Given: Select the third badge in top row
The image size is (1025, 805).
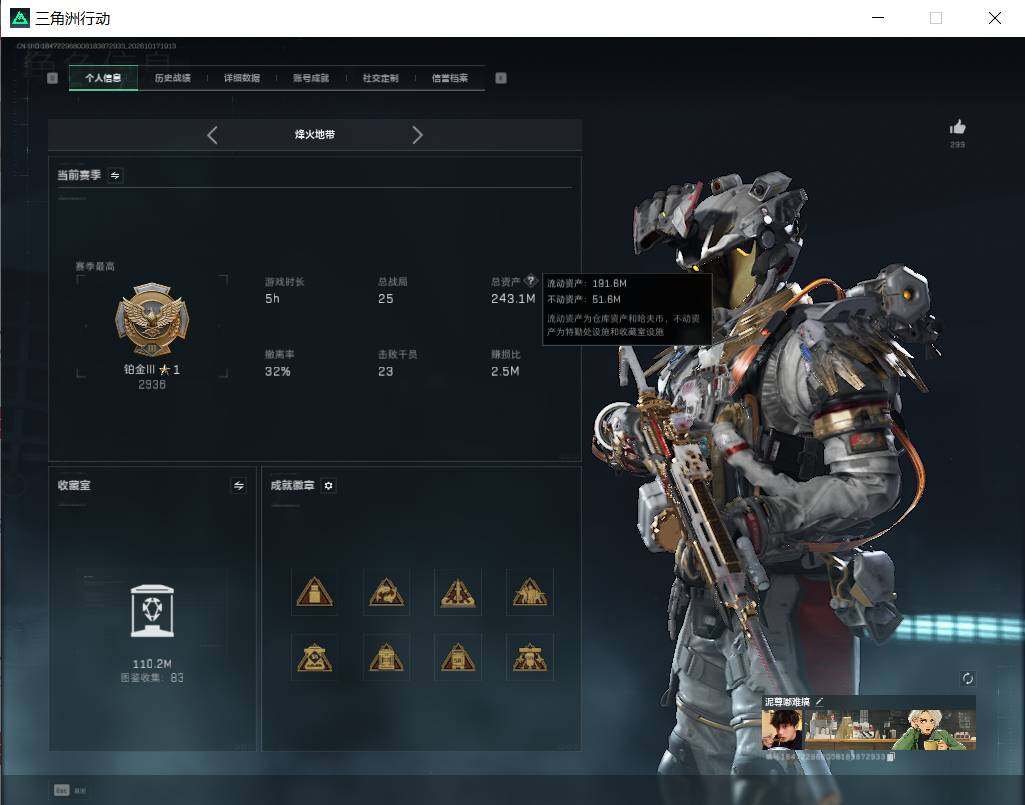Looking at the screenshot, I should click(x=458, y=592).
